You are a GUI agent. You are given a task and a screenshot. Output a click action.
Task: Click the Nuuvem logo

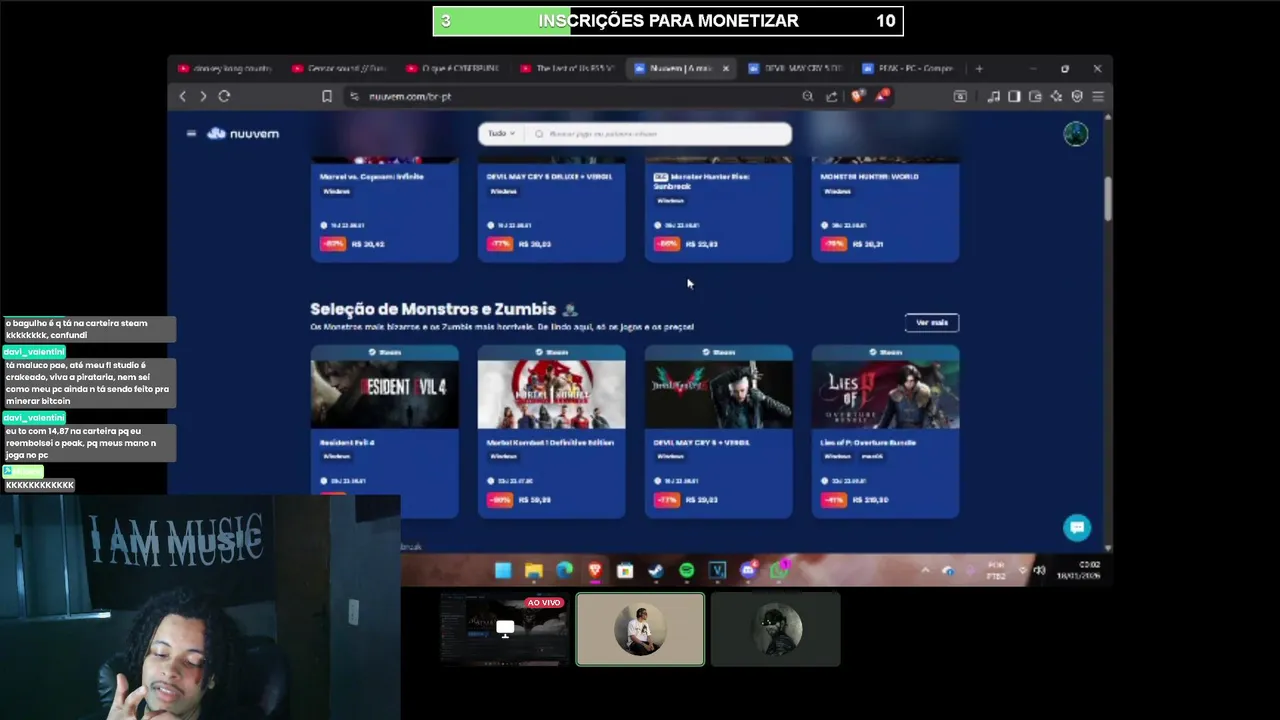coord(243,133)
